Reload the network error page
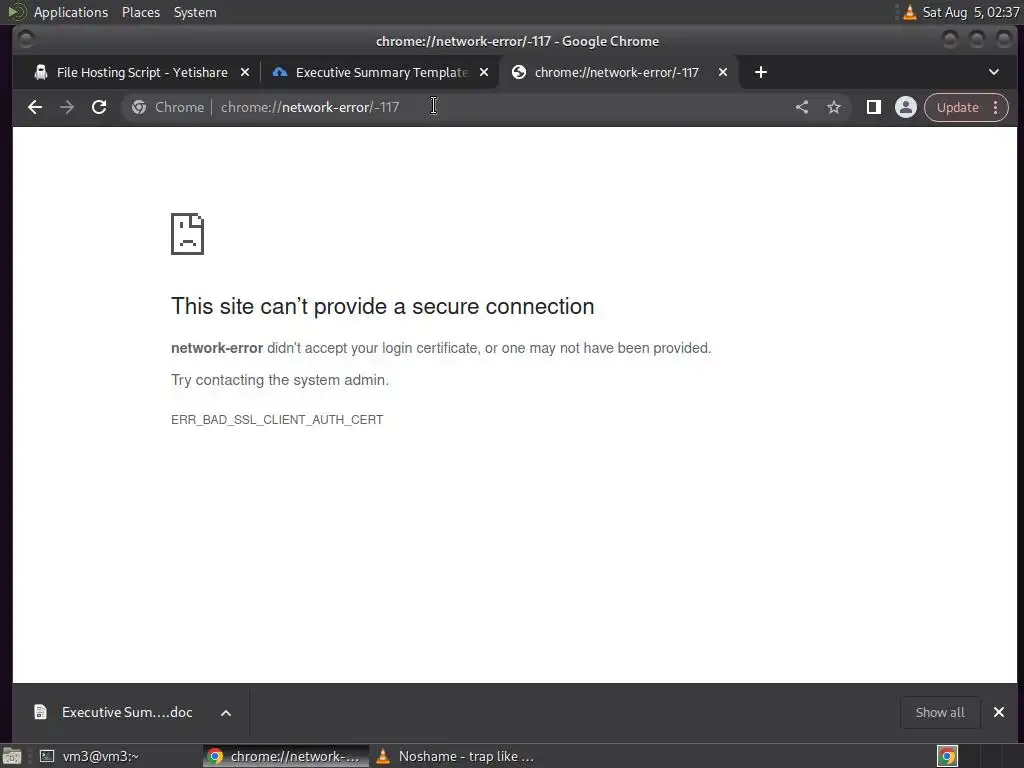1024x768 pixels. pyautogui.click(x=99, y=107)
